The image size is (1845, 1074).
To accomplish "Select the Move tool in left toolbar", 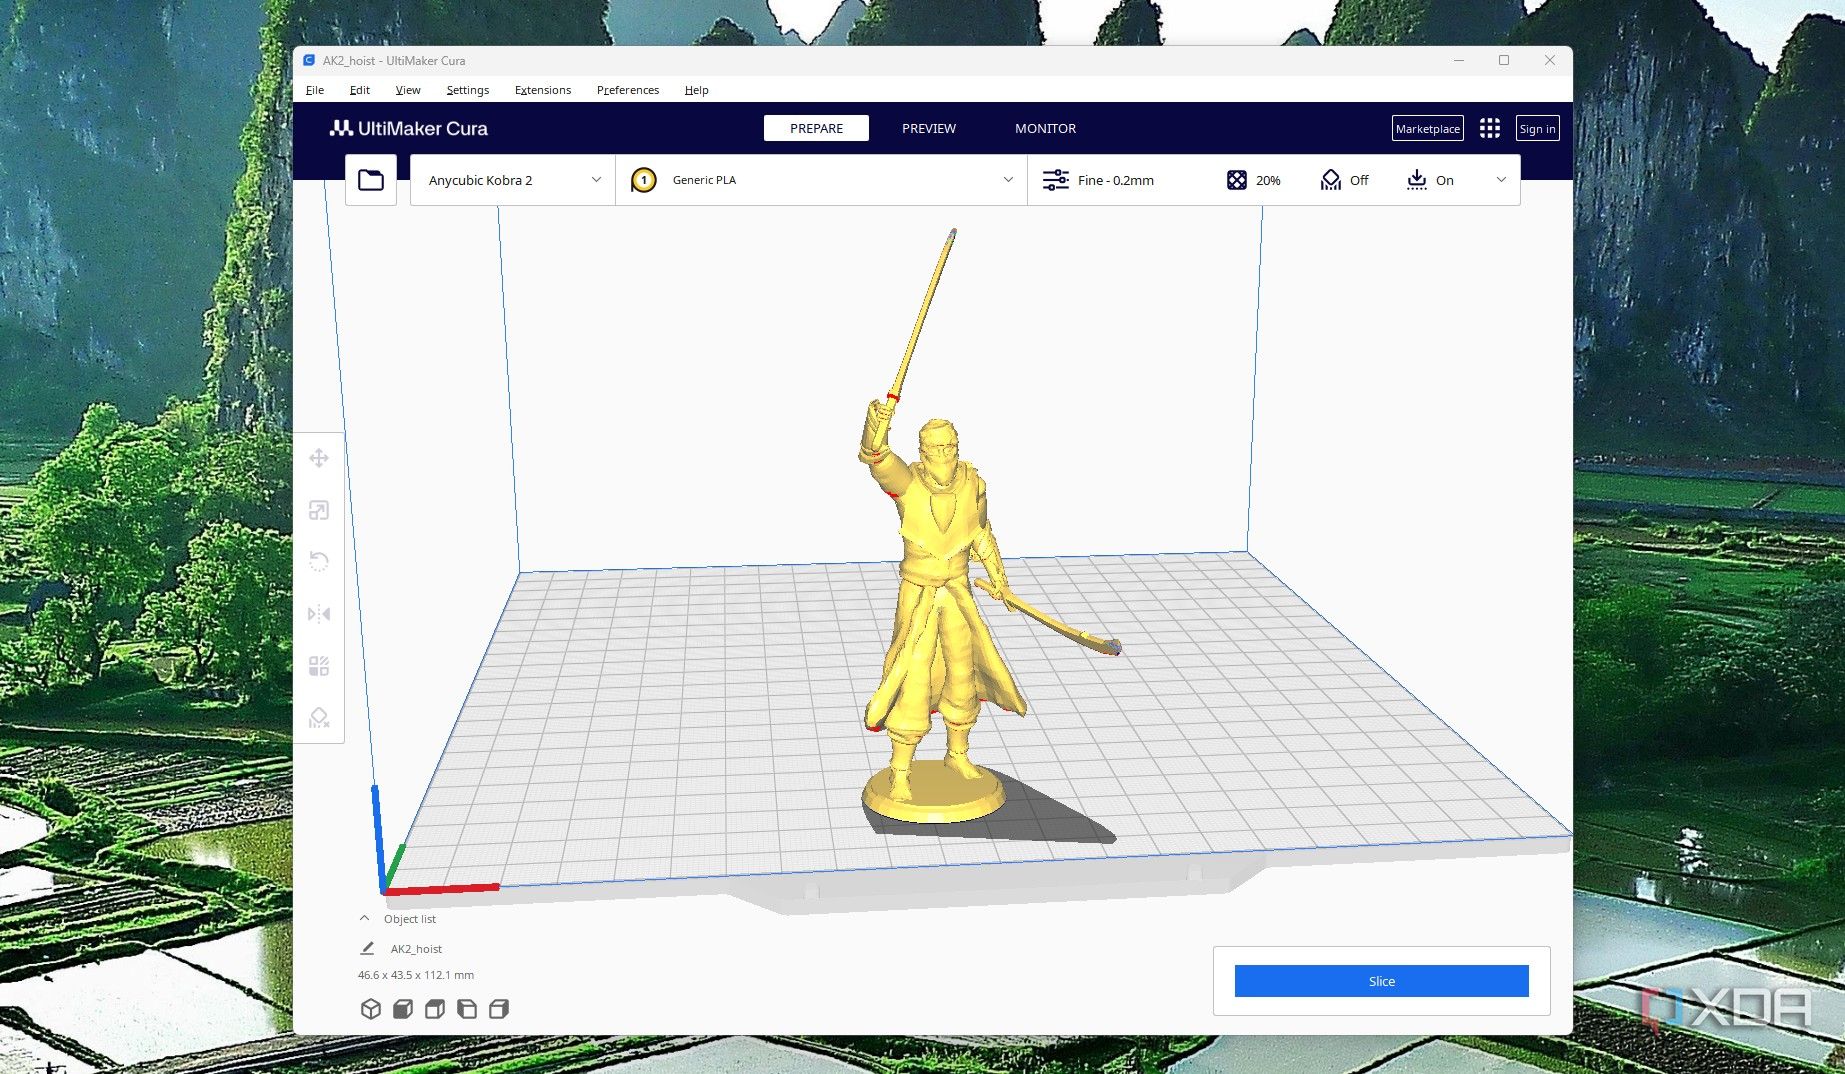I will [x=319, y=458].
